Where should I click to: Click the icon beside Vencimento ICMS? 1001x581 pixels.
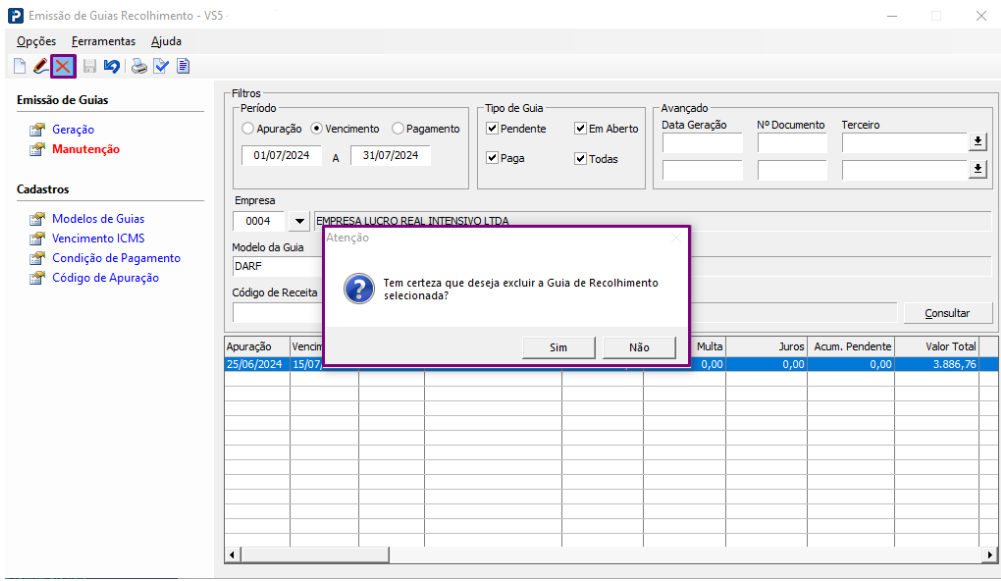coord(37,238)
